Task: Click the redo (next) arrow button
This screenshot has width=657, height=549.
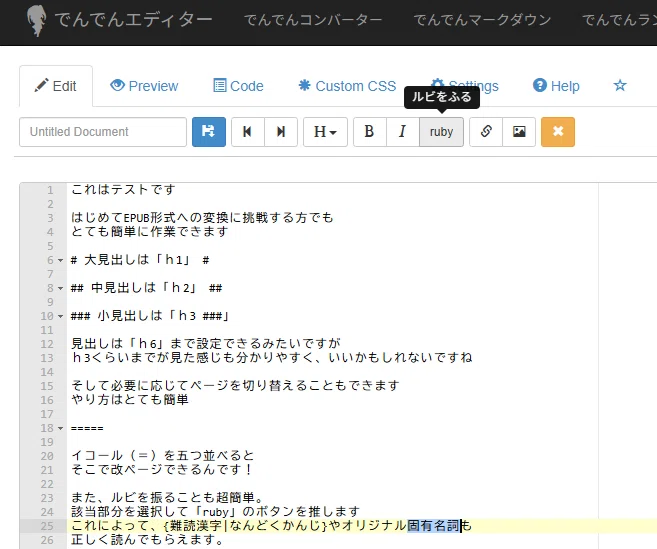Action: (281, 132)
